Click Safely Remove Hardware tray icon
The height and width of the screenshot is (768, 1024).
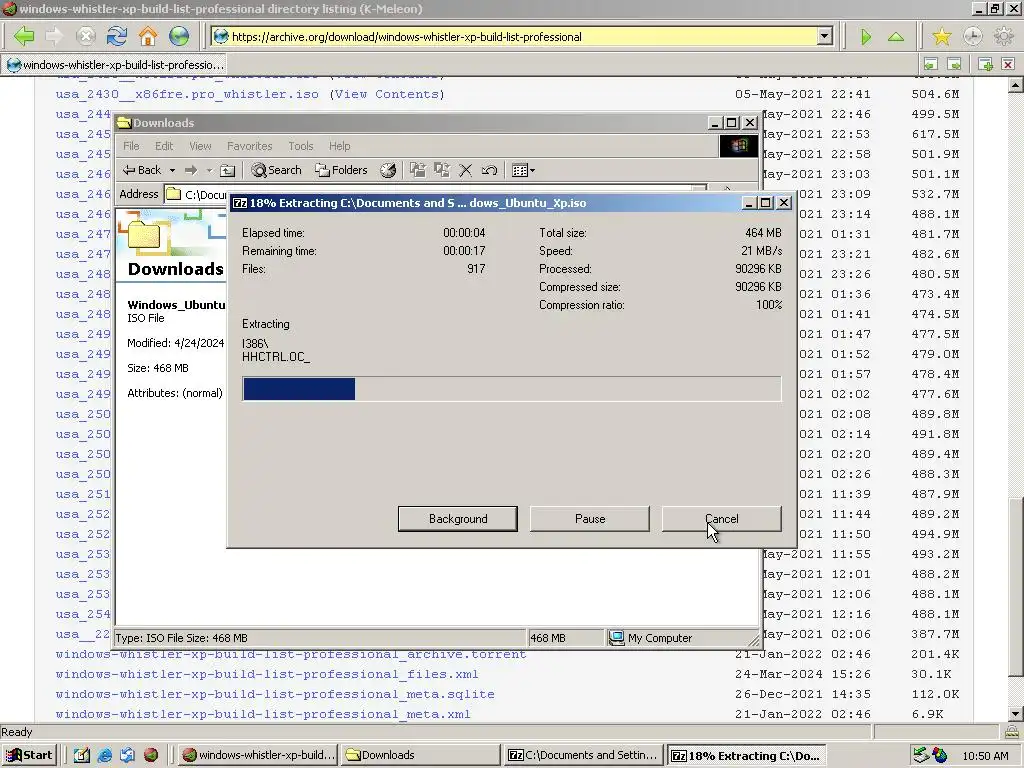click(920, 755)
